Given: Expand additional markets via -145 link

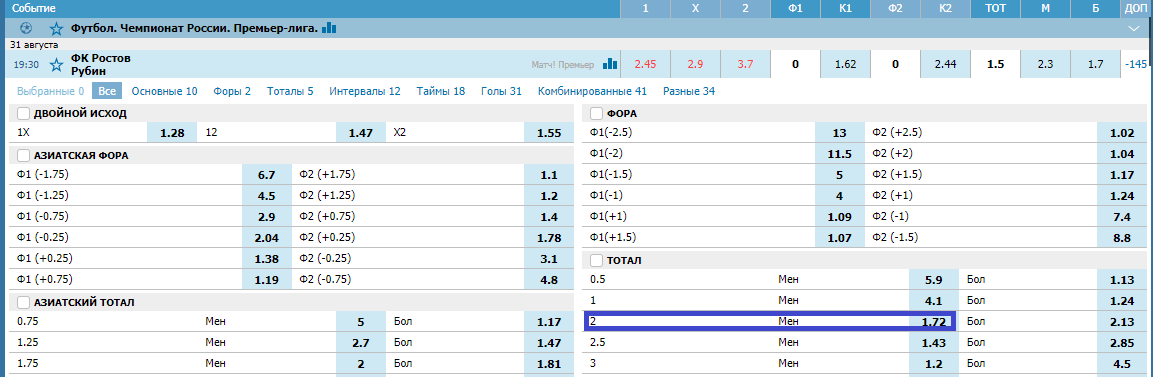Looking at the screenshot, I should (1135, 65).
